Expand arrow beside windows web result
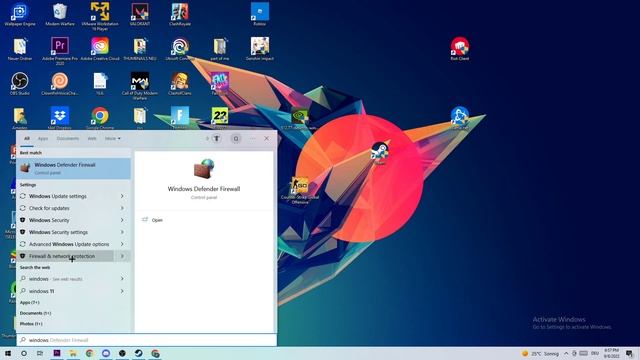Image resolution: width=640 pixels, height=360 pixels. click(122, 279)
